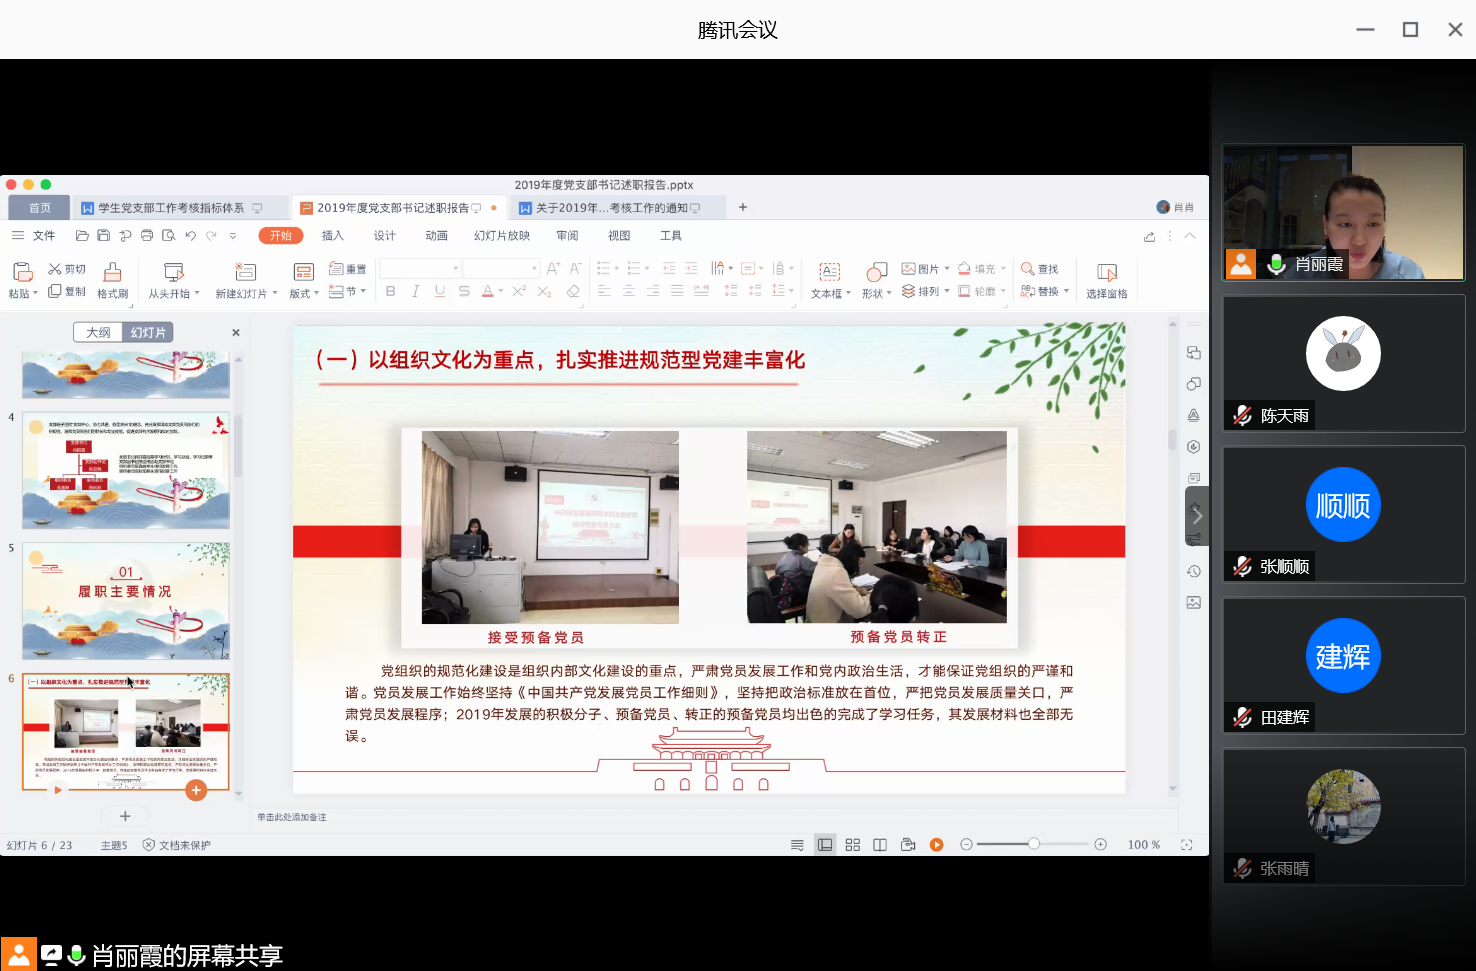Open the Text Box (文本框) tool
Viewport: 1476px width, 971px height.
click(829, 273)
